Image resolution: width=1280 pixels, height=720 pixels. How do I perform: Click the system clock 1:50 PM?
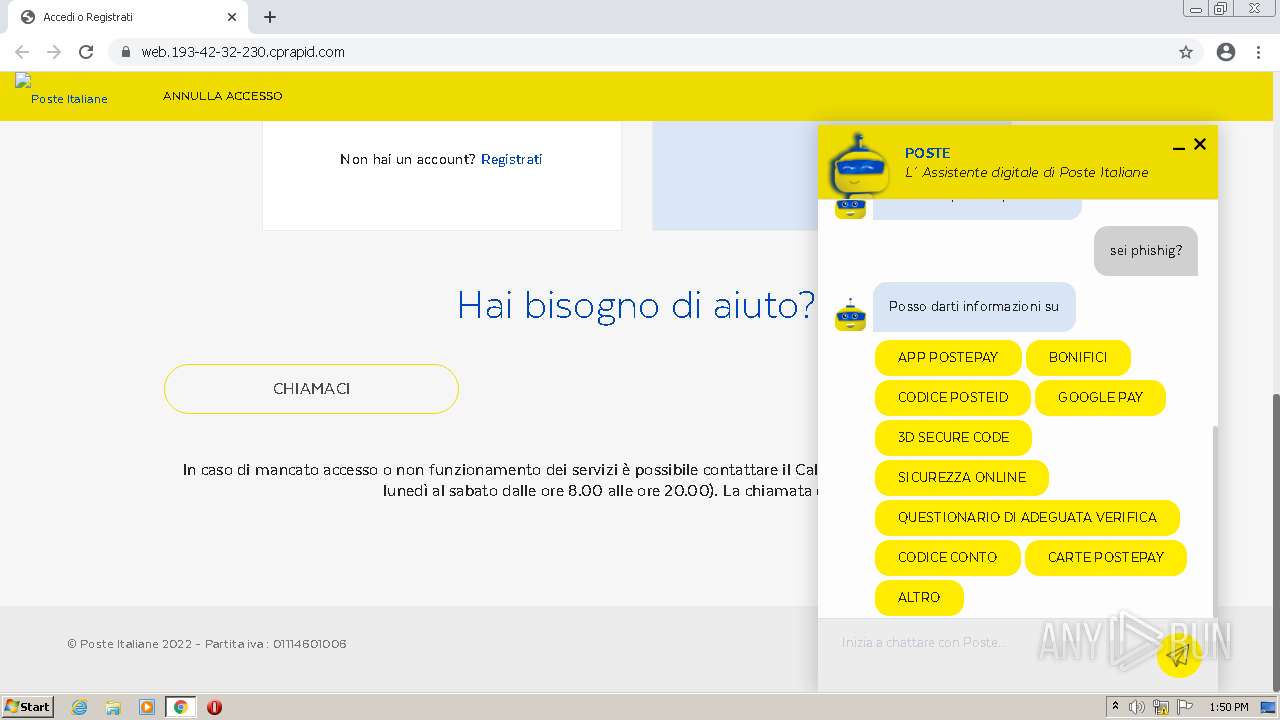point(1229,707)
